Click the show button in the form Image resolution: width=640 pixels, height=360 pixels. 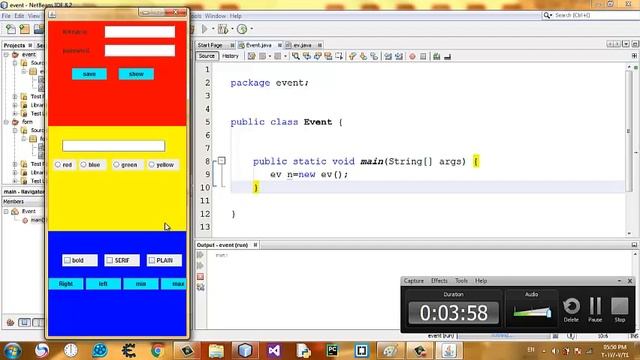pyautogui.click(x=136, y=74)
